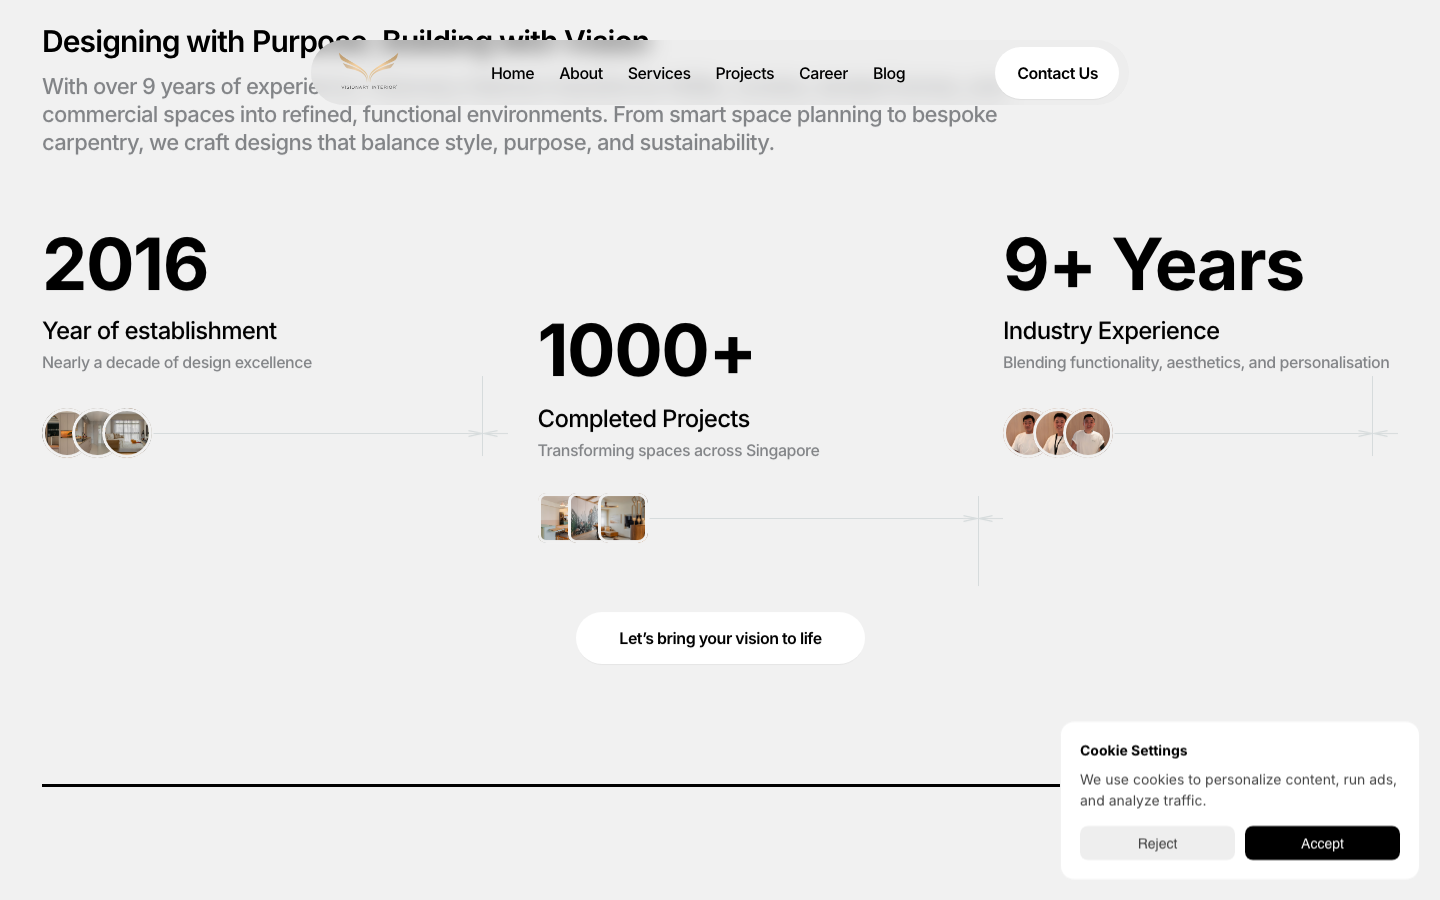Click Let's bring your vision to life
Screen dimensions: 1440x900
click(720, 638)
